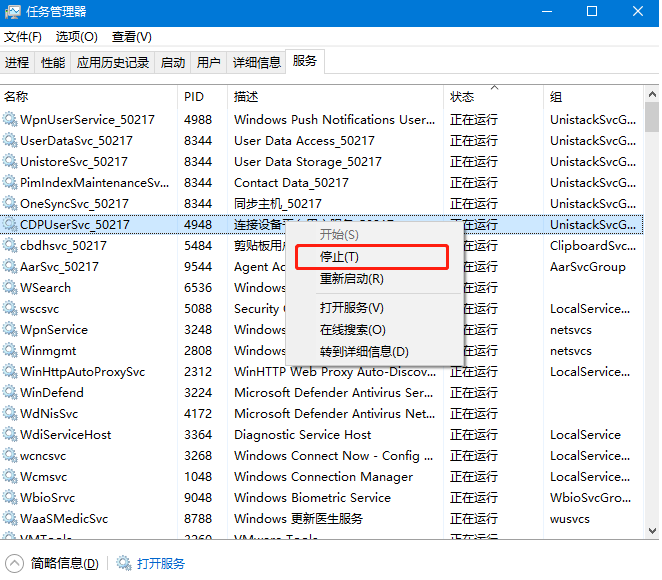662x580 pixels.
Task: Select 重新启动(R) from the context menu
Action: (351, 279)
